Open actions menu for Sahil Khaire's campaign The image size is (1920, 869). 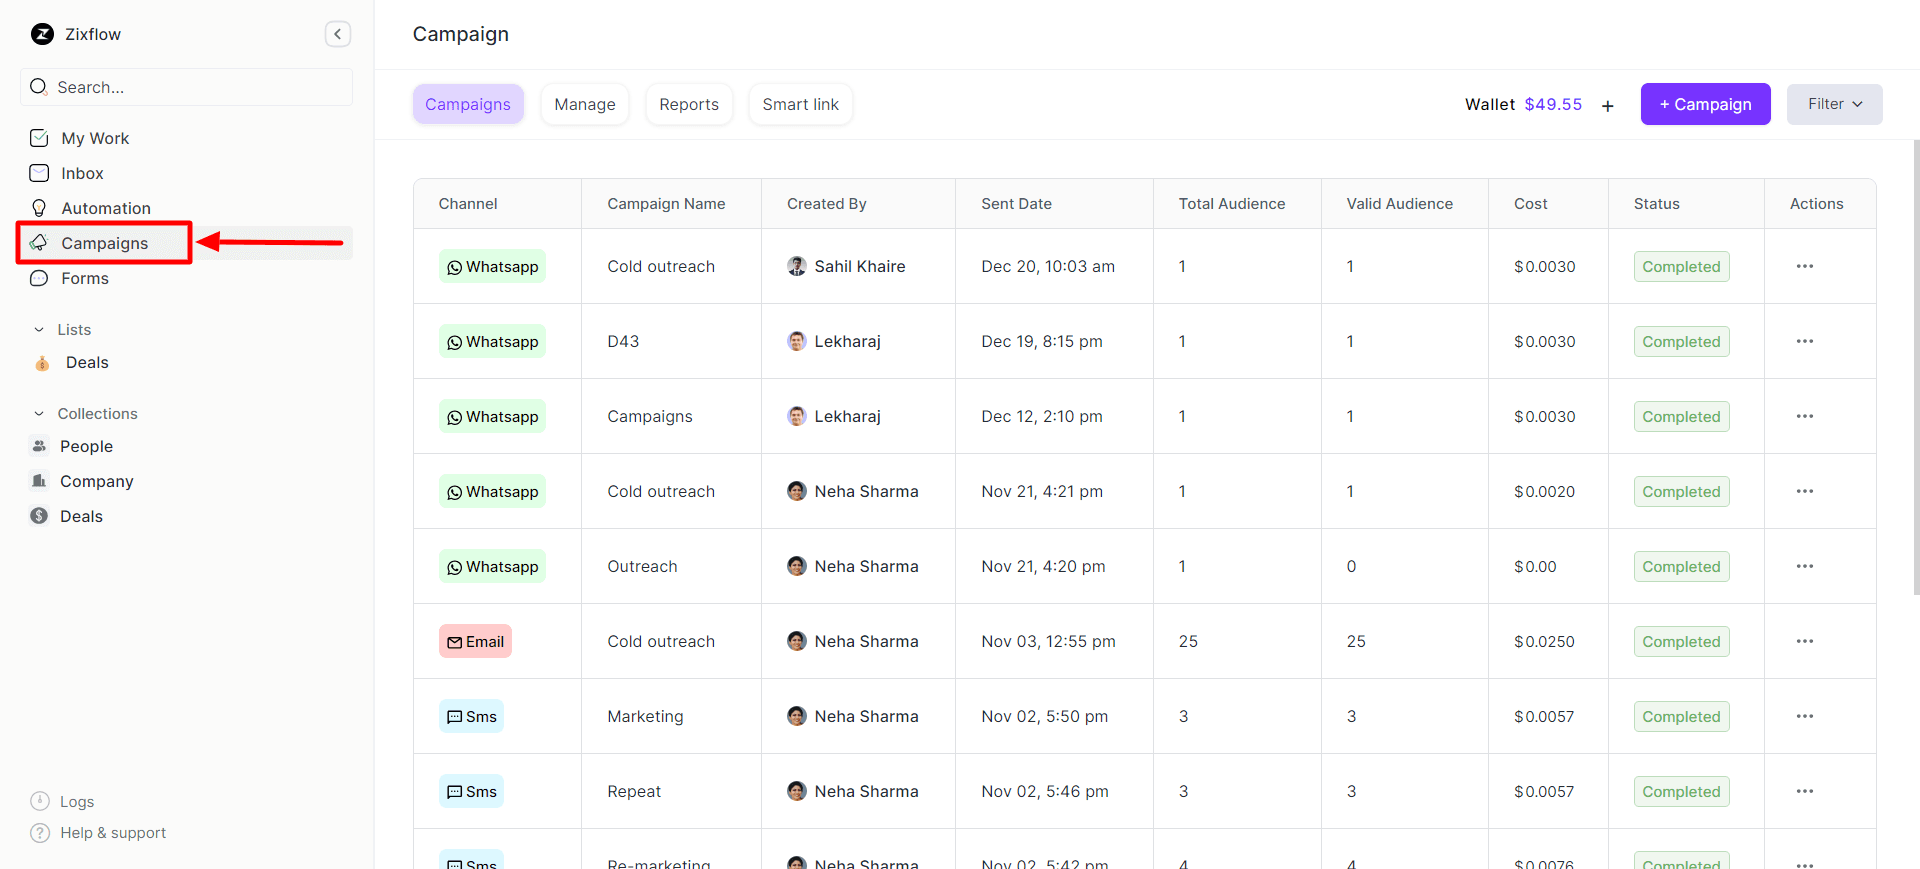click(1804, 266)
